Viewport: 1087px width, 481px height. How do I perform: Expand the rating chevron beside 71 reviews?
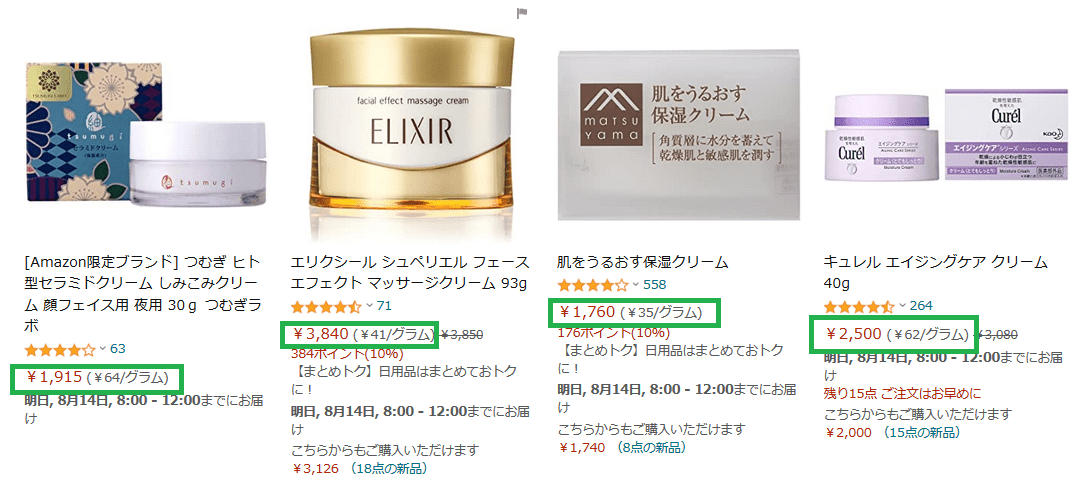click(369, 306)
